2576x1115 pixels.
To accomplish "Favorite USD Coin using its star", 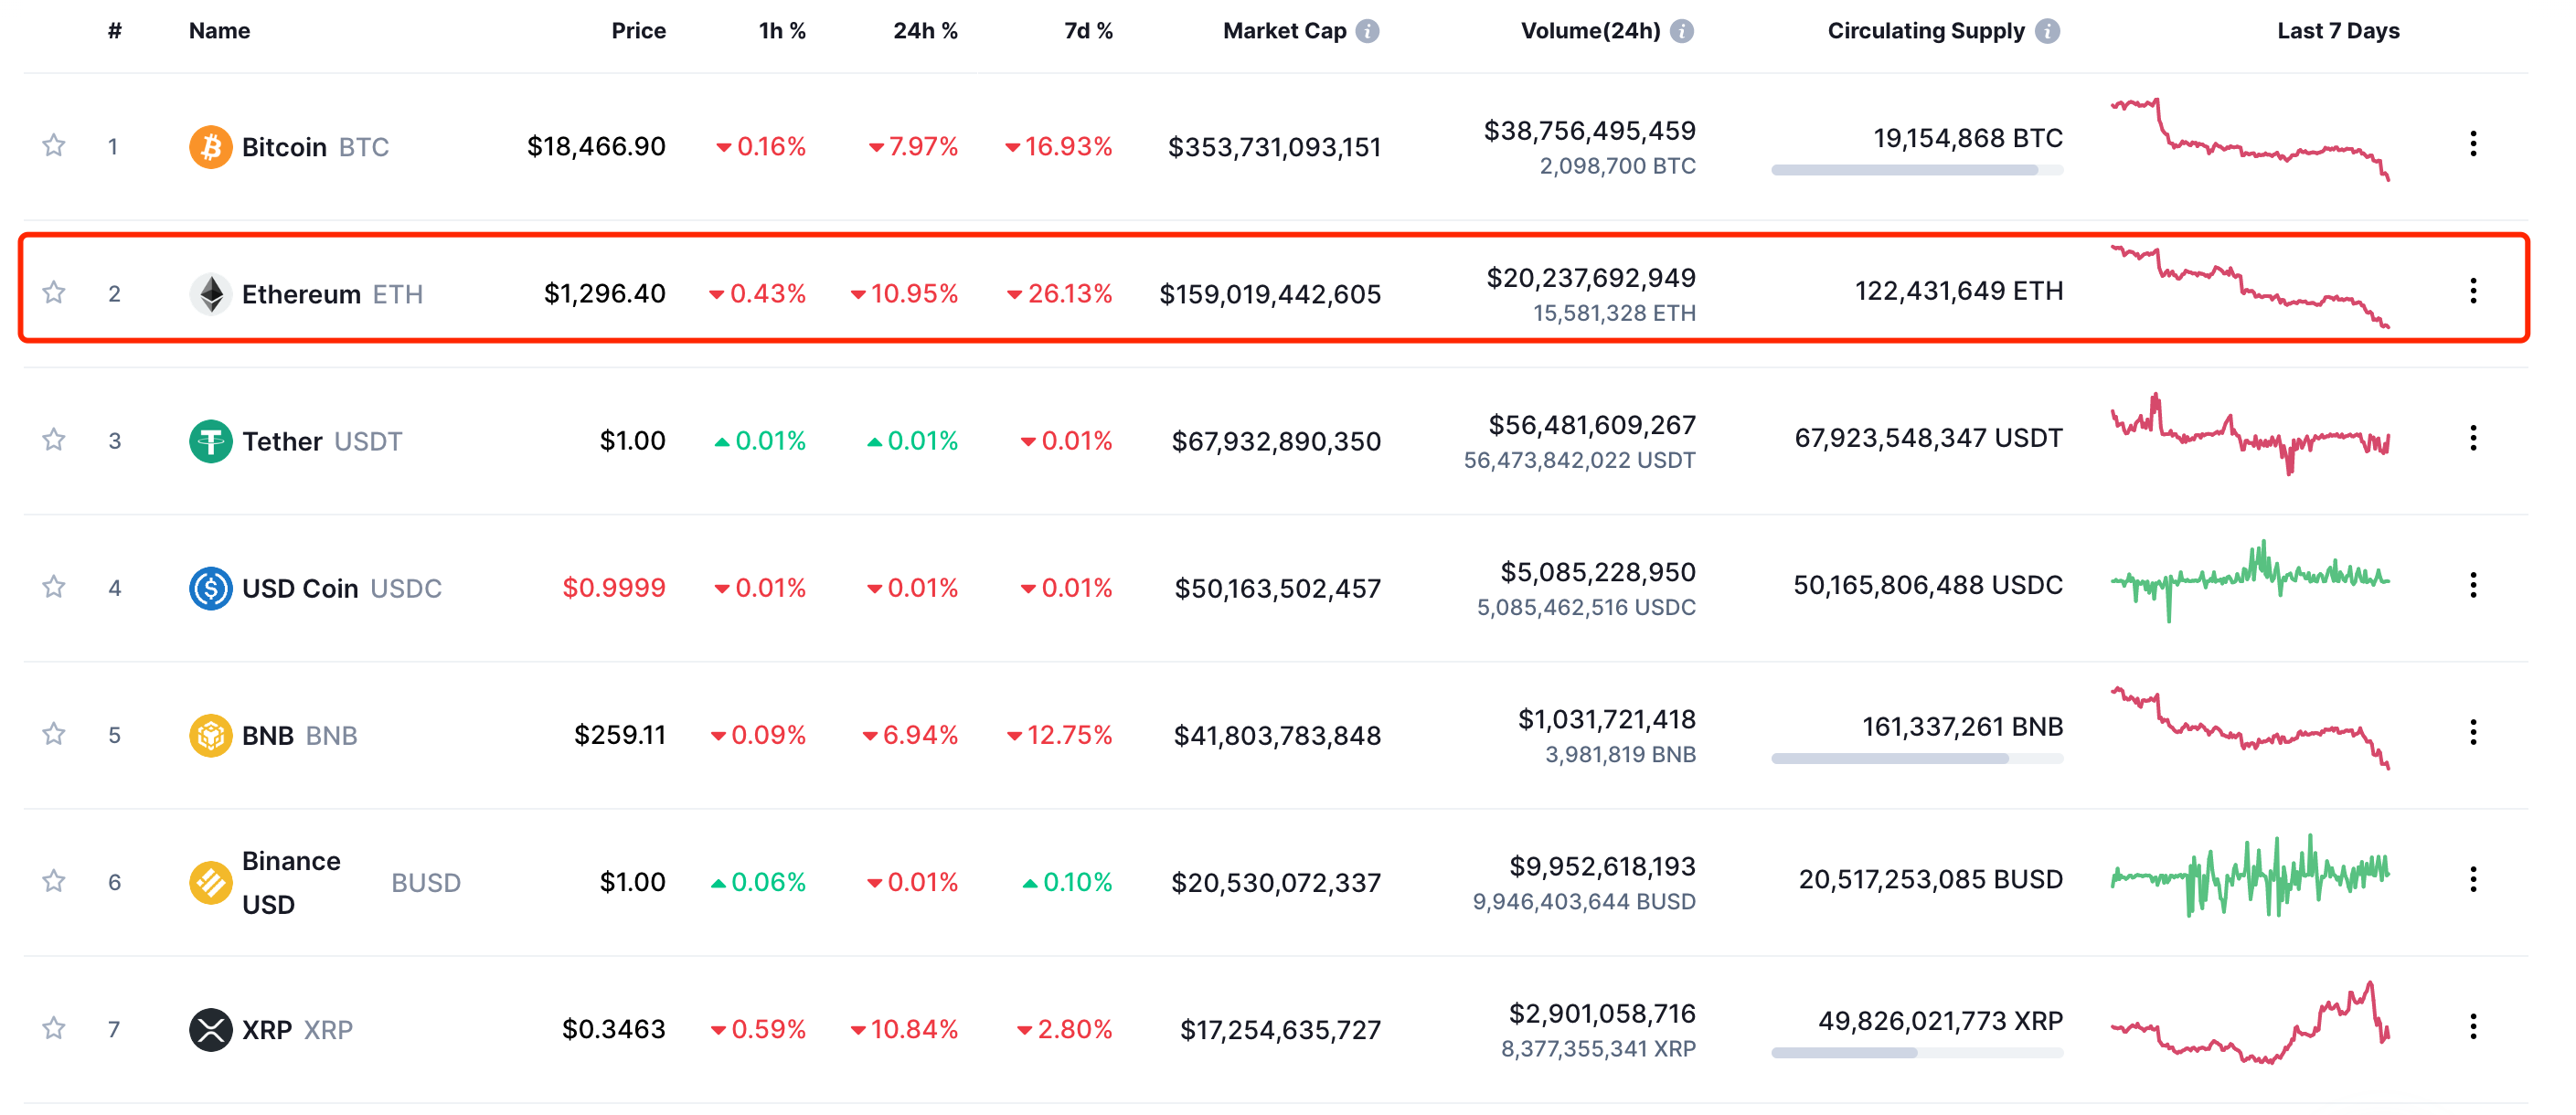I will 54,587.
